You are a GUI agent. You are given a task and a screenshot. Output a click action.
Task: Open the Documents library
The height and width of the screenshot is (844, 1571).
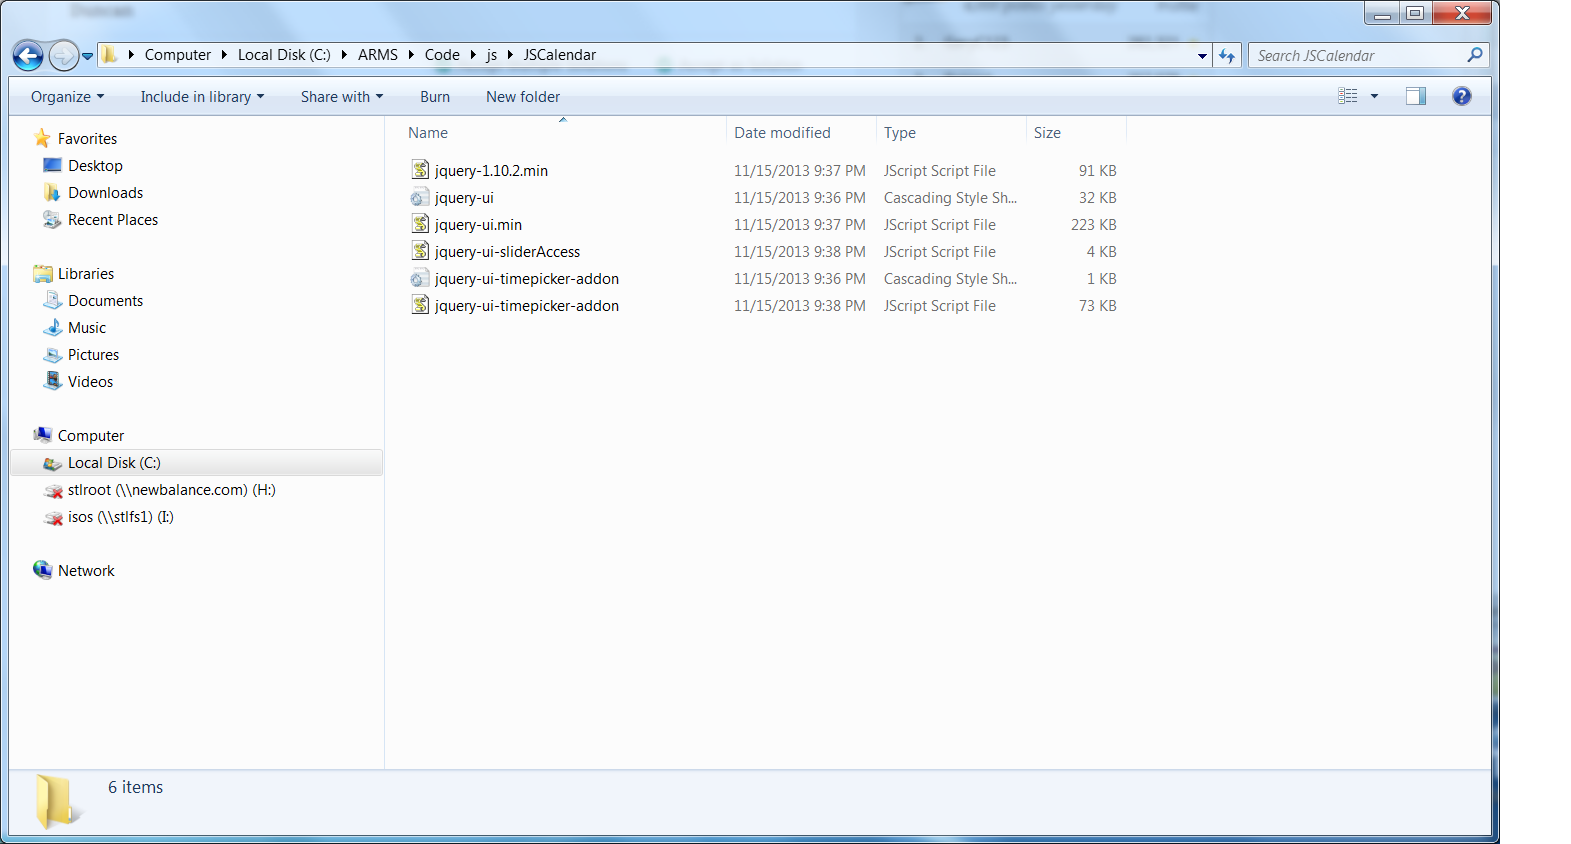(x=105, y=301)
